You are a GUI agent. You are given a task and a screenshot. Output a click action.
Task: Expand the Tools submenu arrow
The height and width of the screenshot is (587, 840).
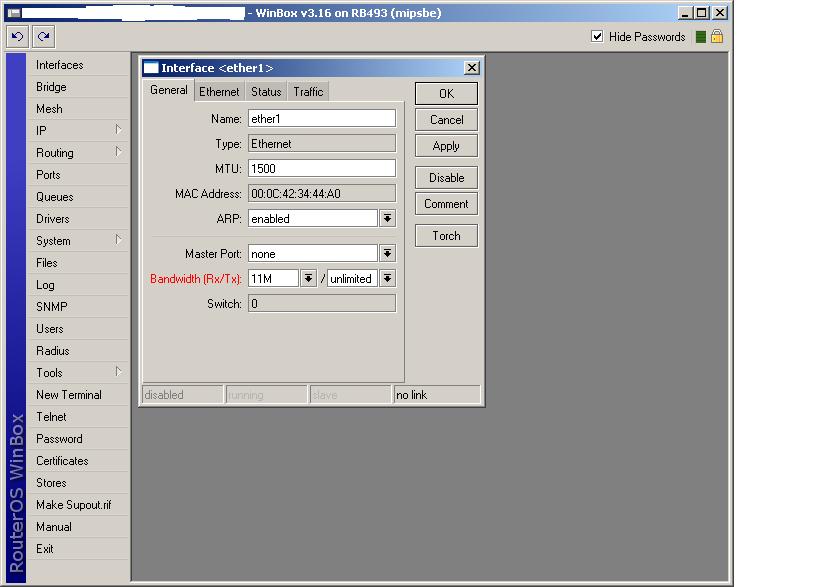tap(118, 372)
